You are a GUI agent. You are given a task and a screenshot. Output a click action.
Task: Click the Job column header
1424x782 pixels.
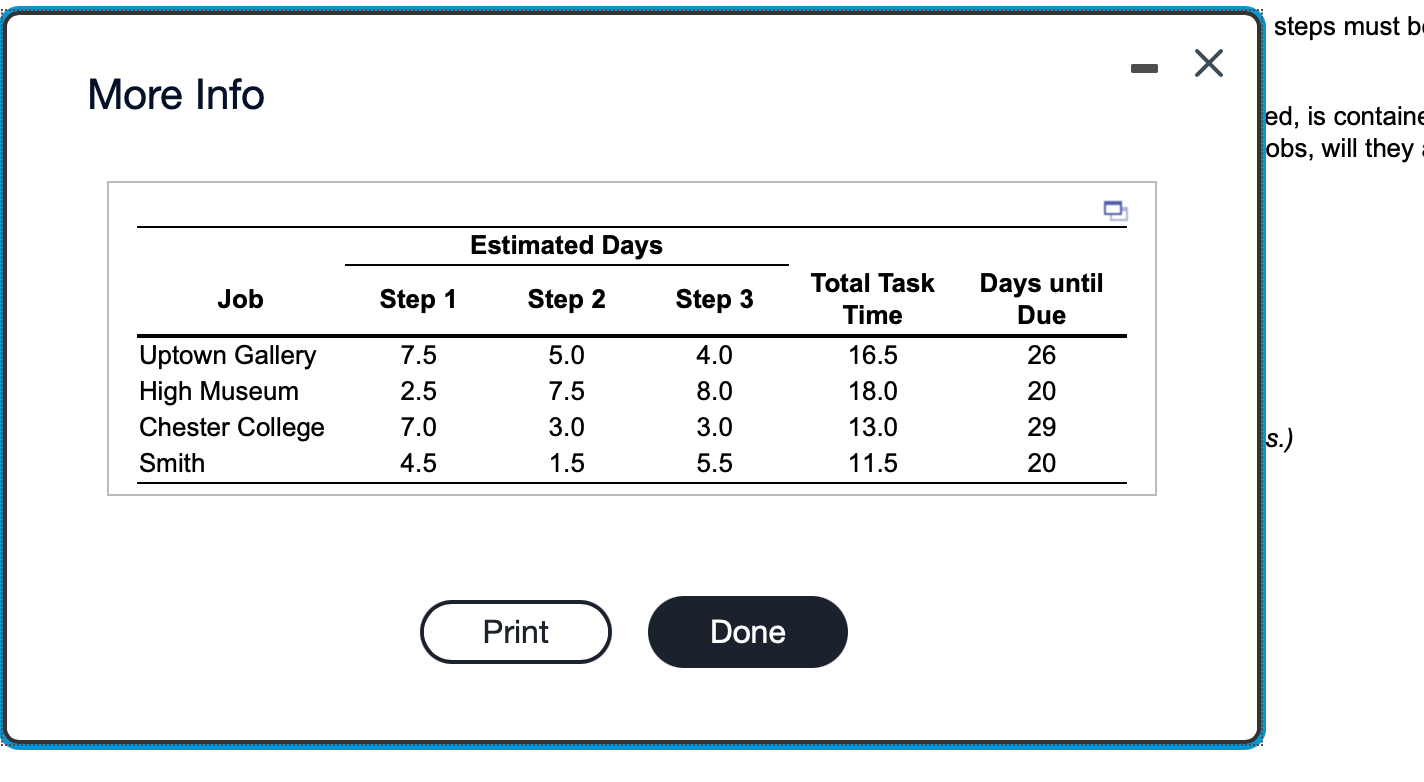(240, 299)
